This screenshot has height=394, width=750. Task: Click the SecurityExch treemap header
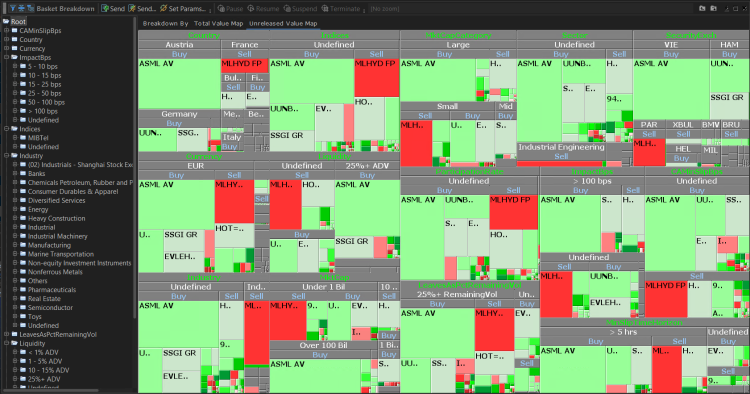pos(691,35)
